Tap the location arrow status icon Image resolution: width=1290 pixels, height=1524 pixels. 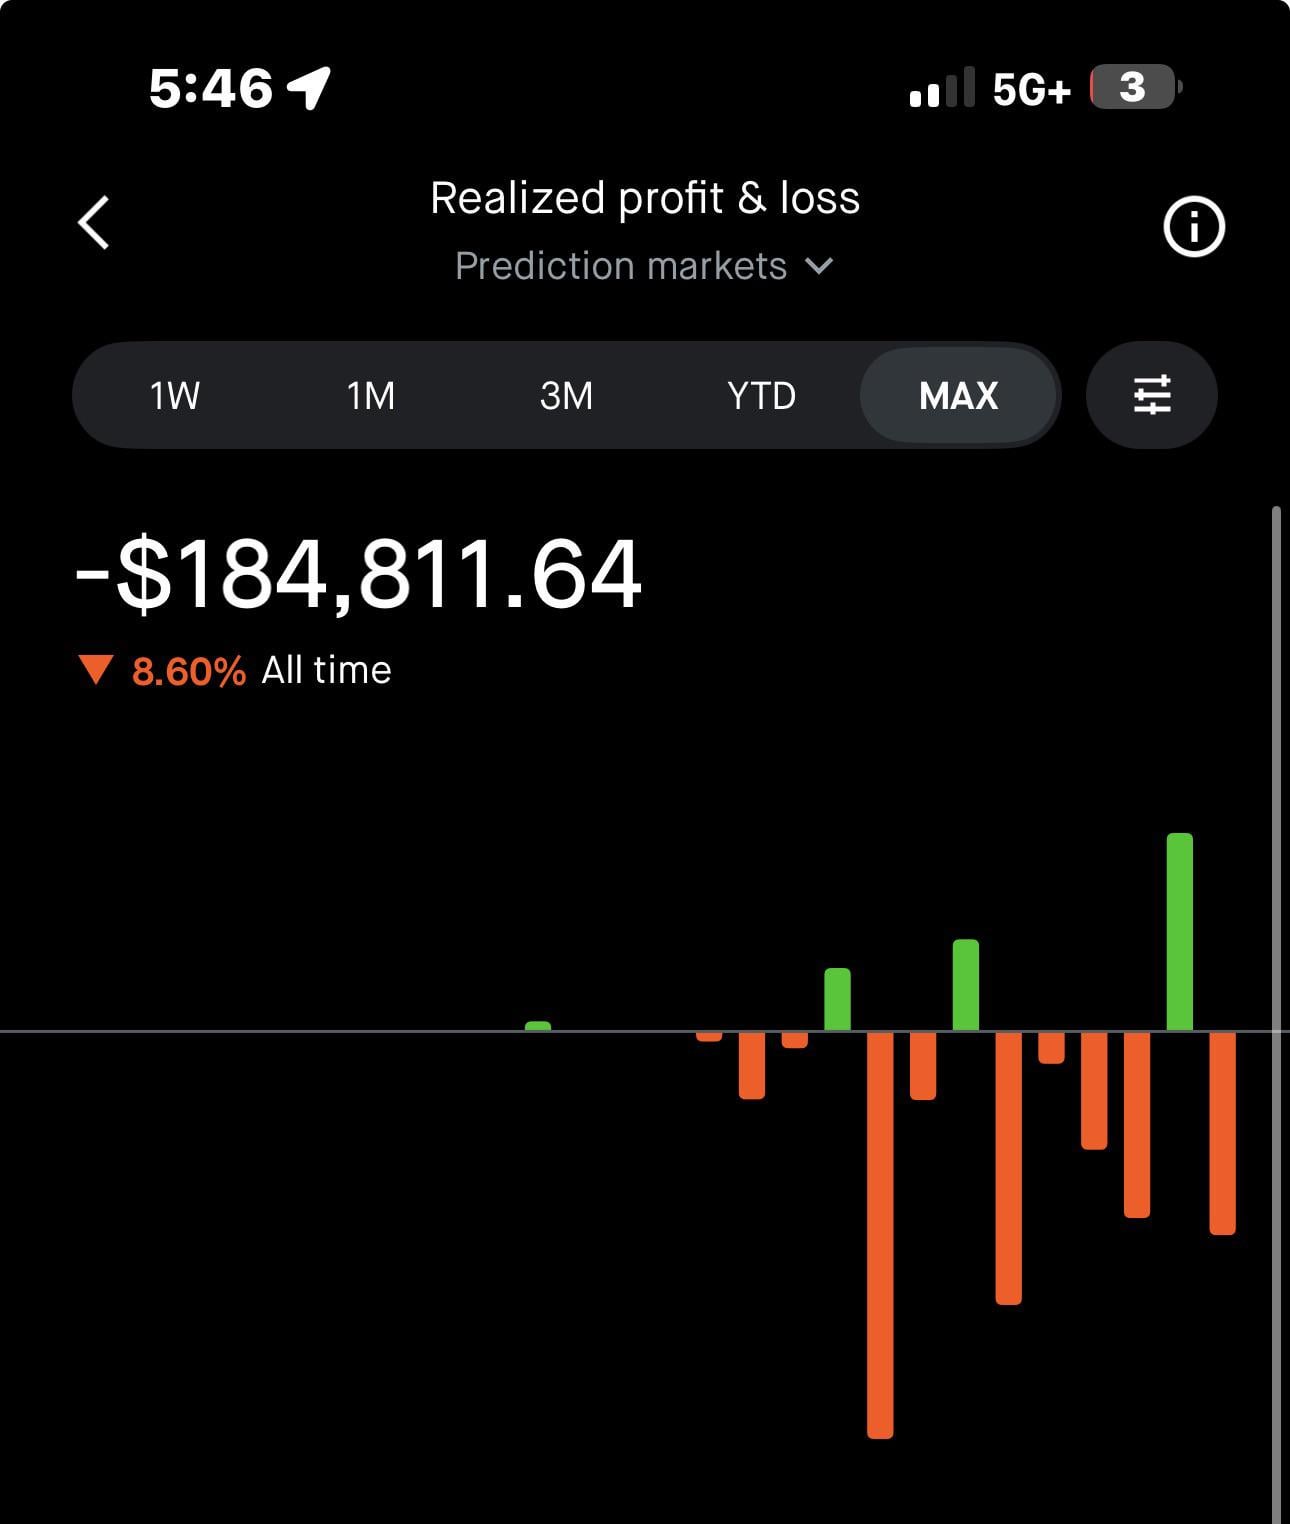(x=309, y=88)
